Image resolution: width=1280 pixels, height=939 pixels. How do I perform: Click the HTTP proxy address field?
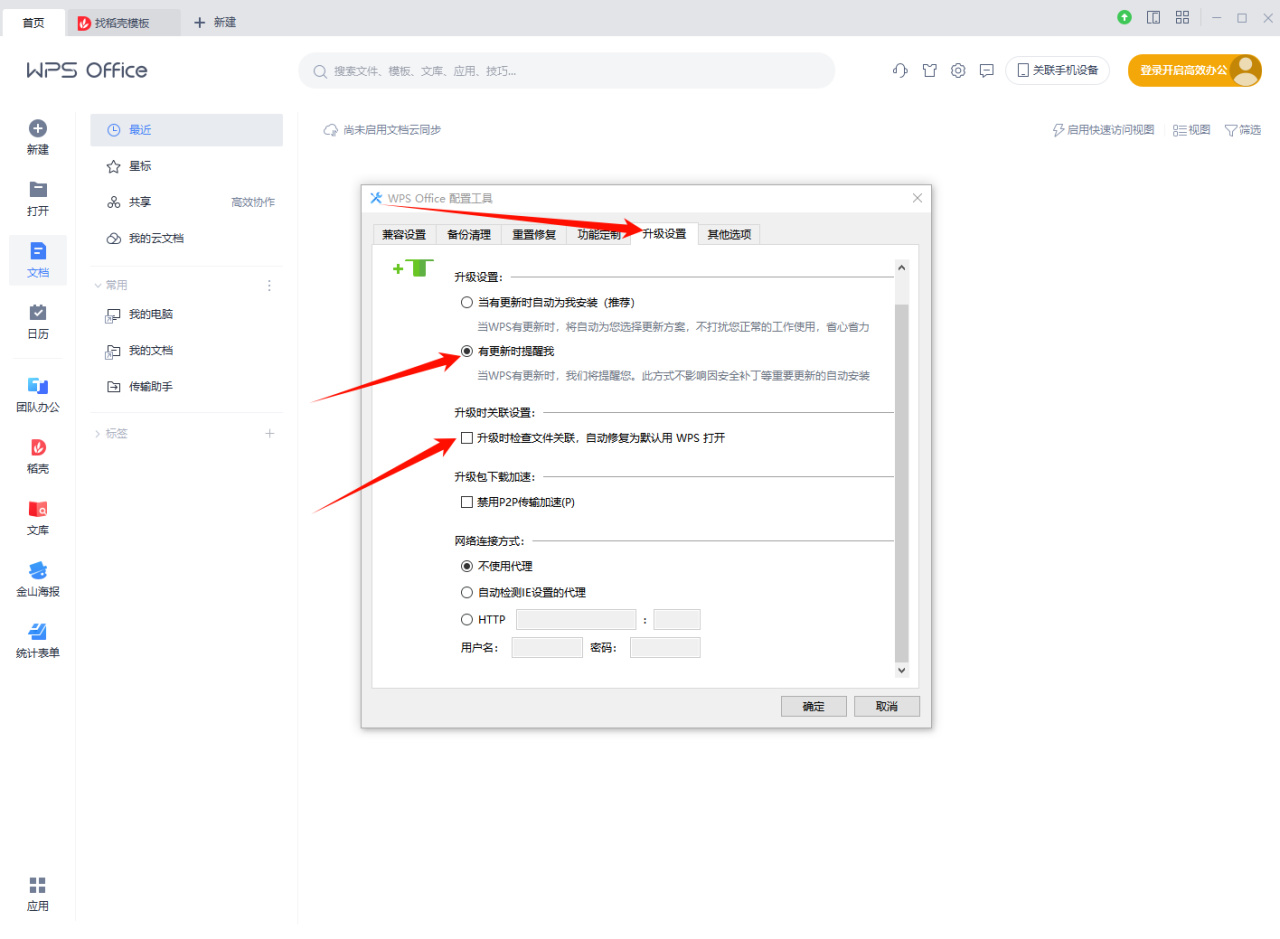tap(576, 619)
